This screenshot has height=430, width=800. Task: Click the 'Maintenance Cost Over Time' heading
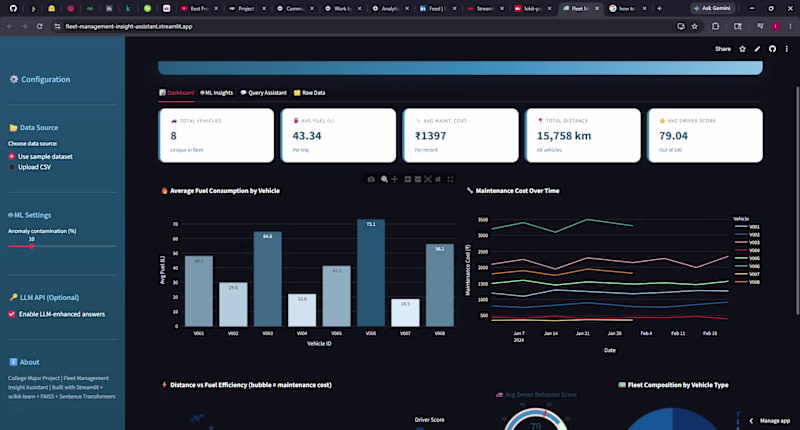[517, 191]
